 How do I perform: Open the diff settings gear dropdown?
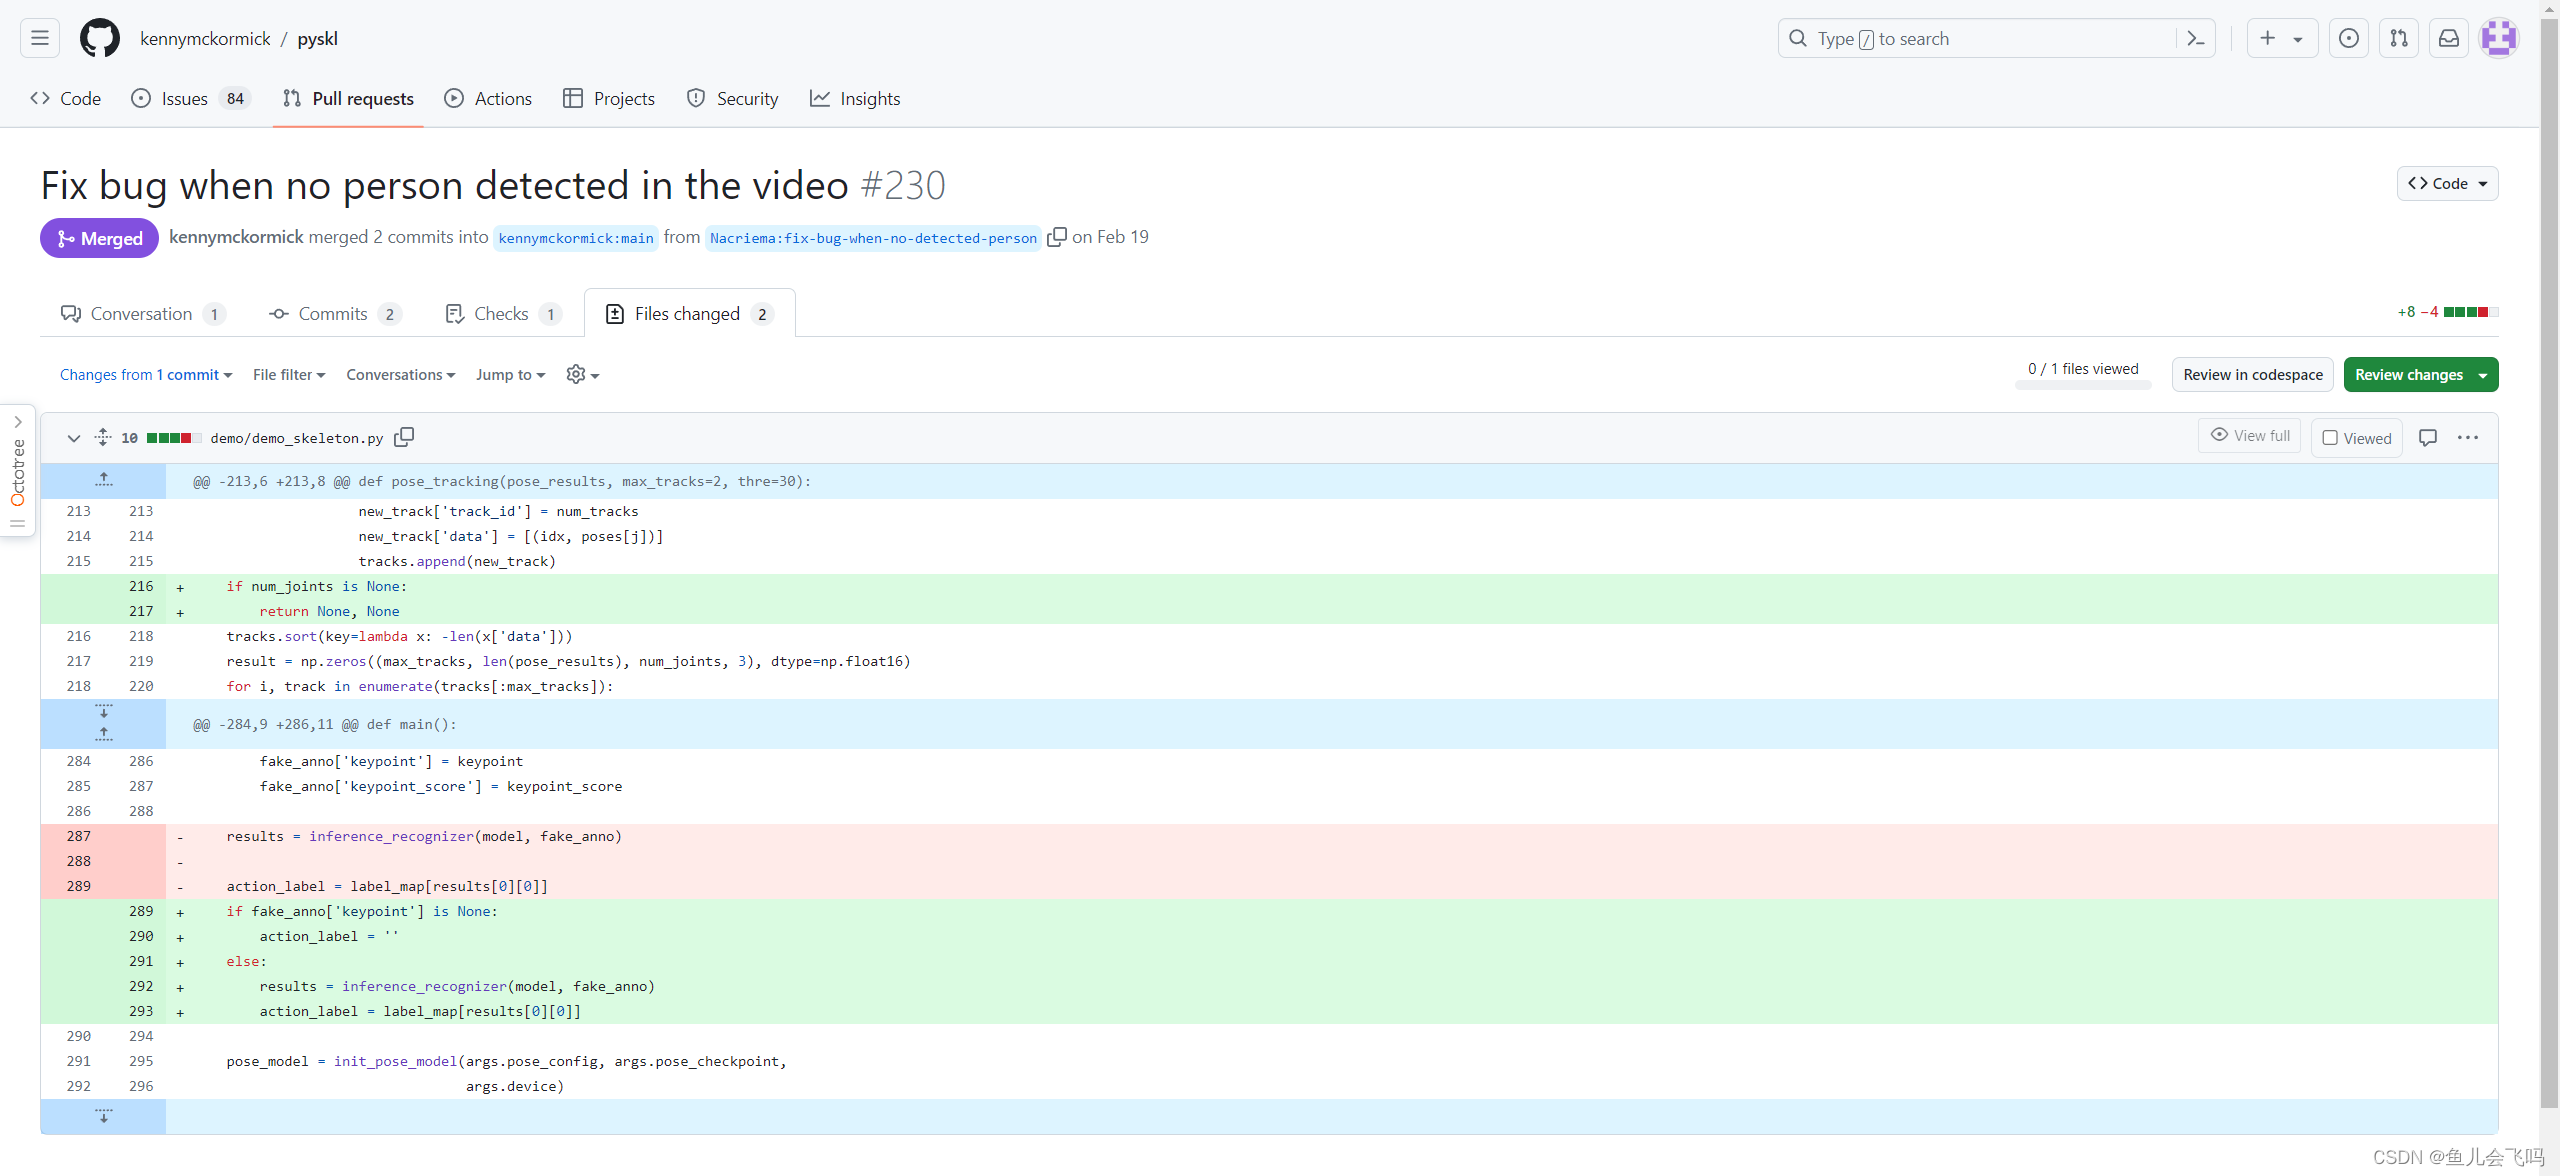pos(582,375)
